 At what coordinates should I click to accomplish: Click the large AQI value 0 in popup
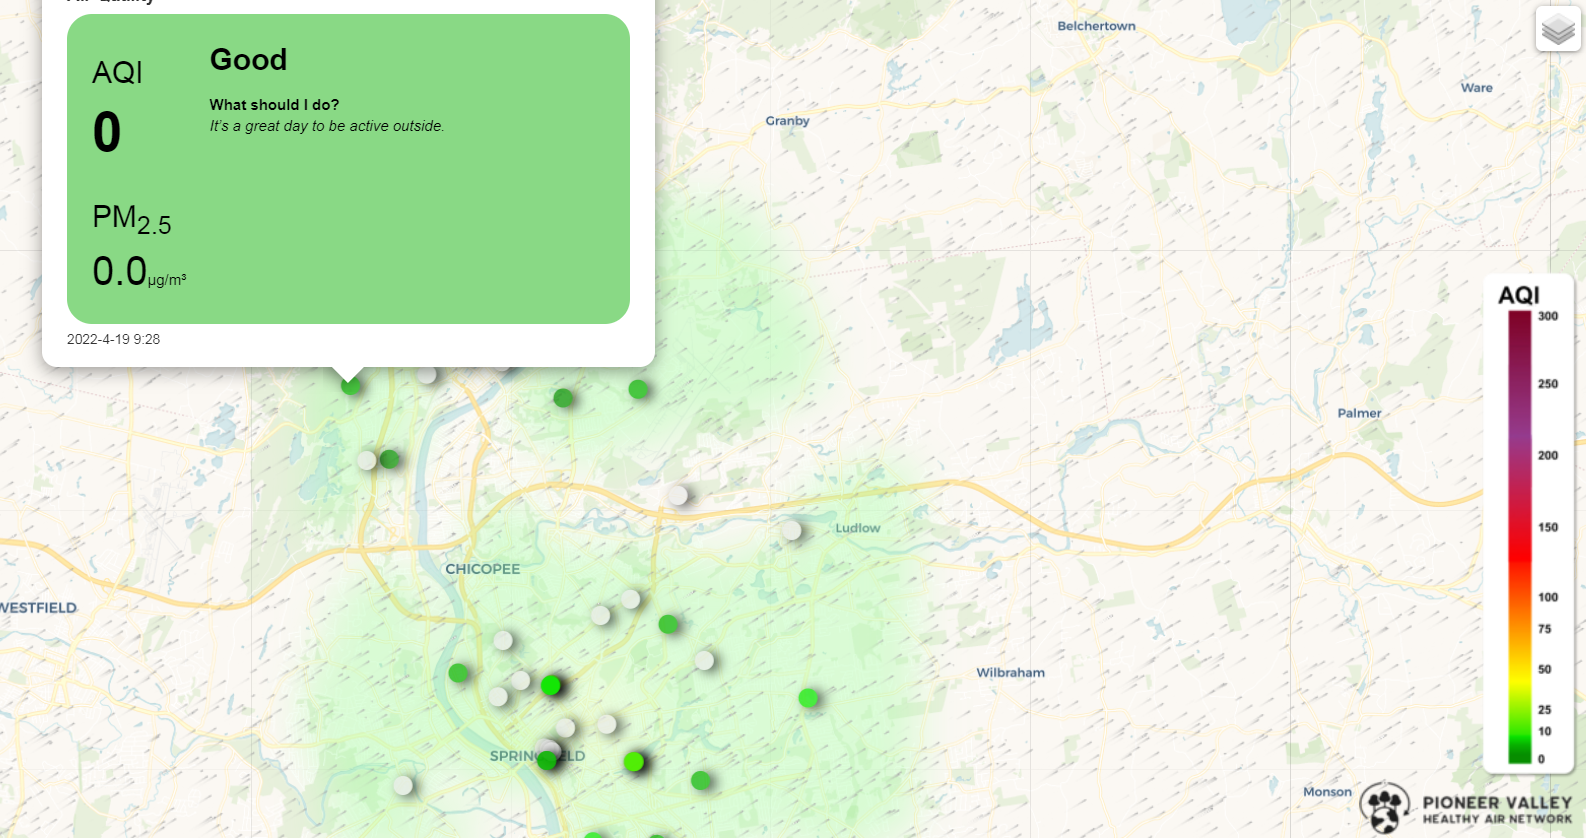click(107, 133)
